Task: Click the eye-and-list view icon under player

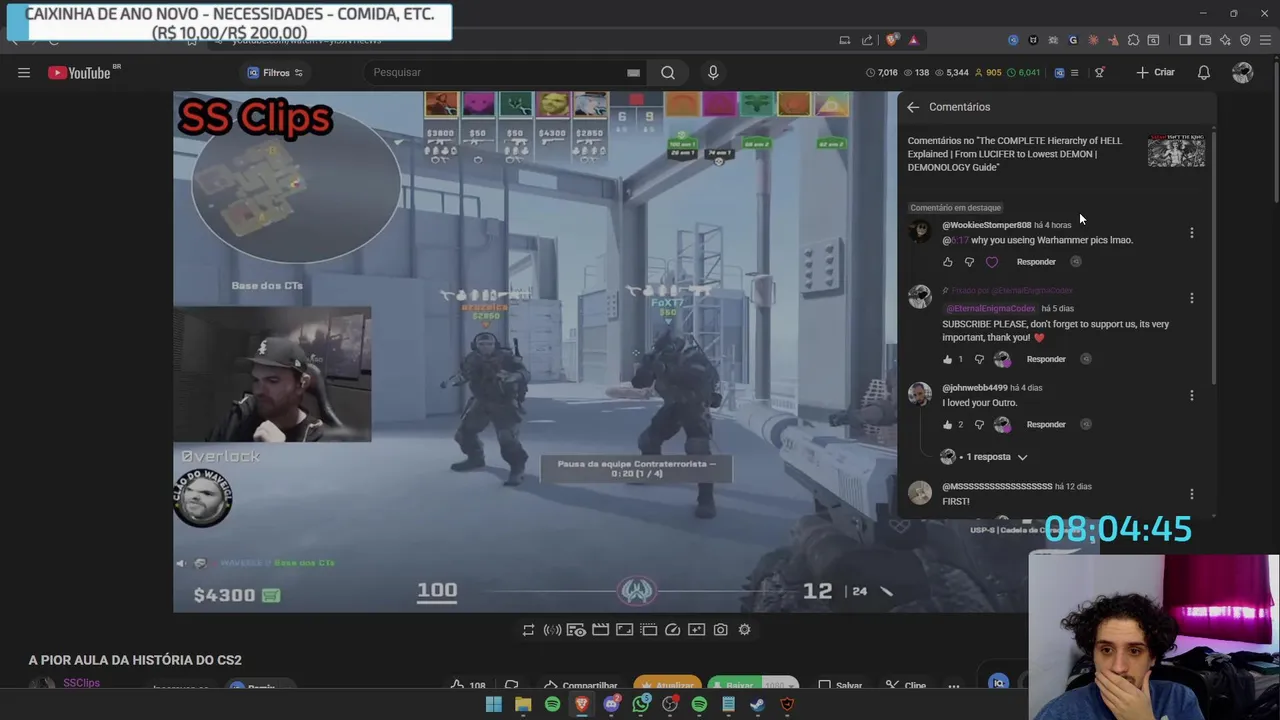Action: tap(576, 630)
